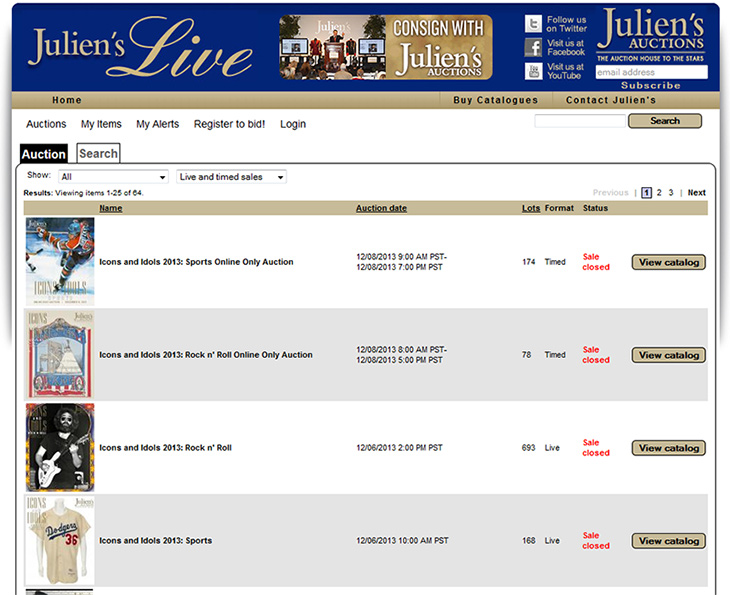The height and width of the screenshot is (595, 730).
Task: Go to page 2 of results
Action: point(659,193)
